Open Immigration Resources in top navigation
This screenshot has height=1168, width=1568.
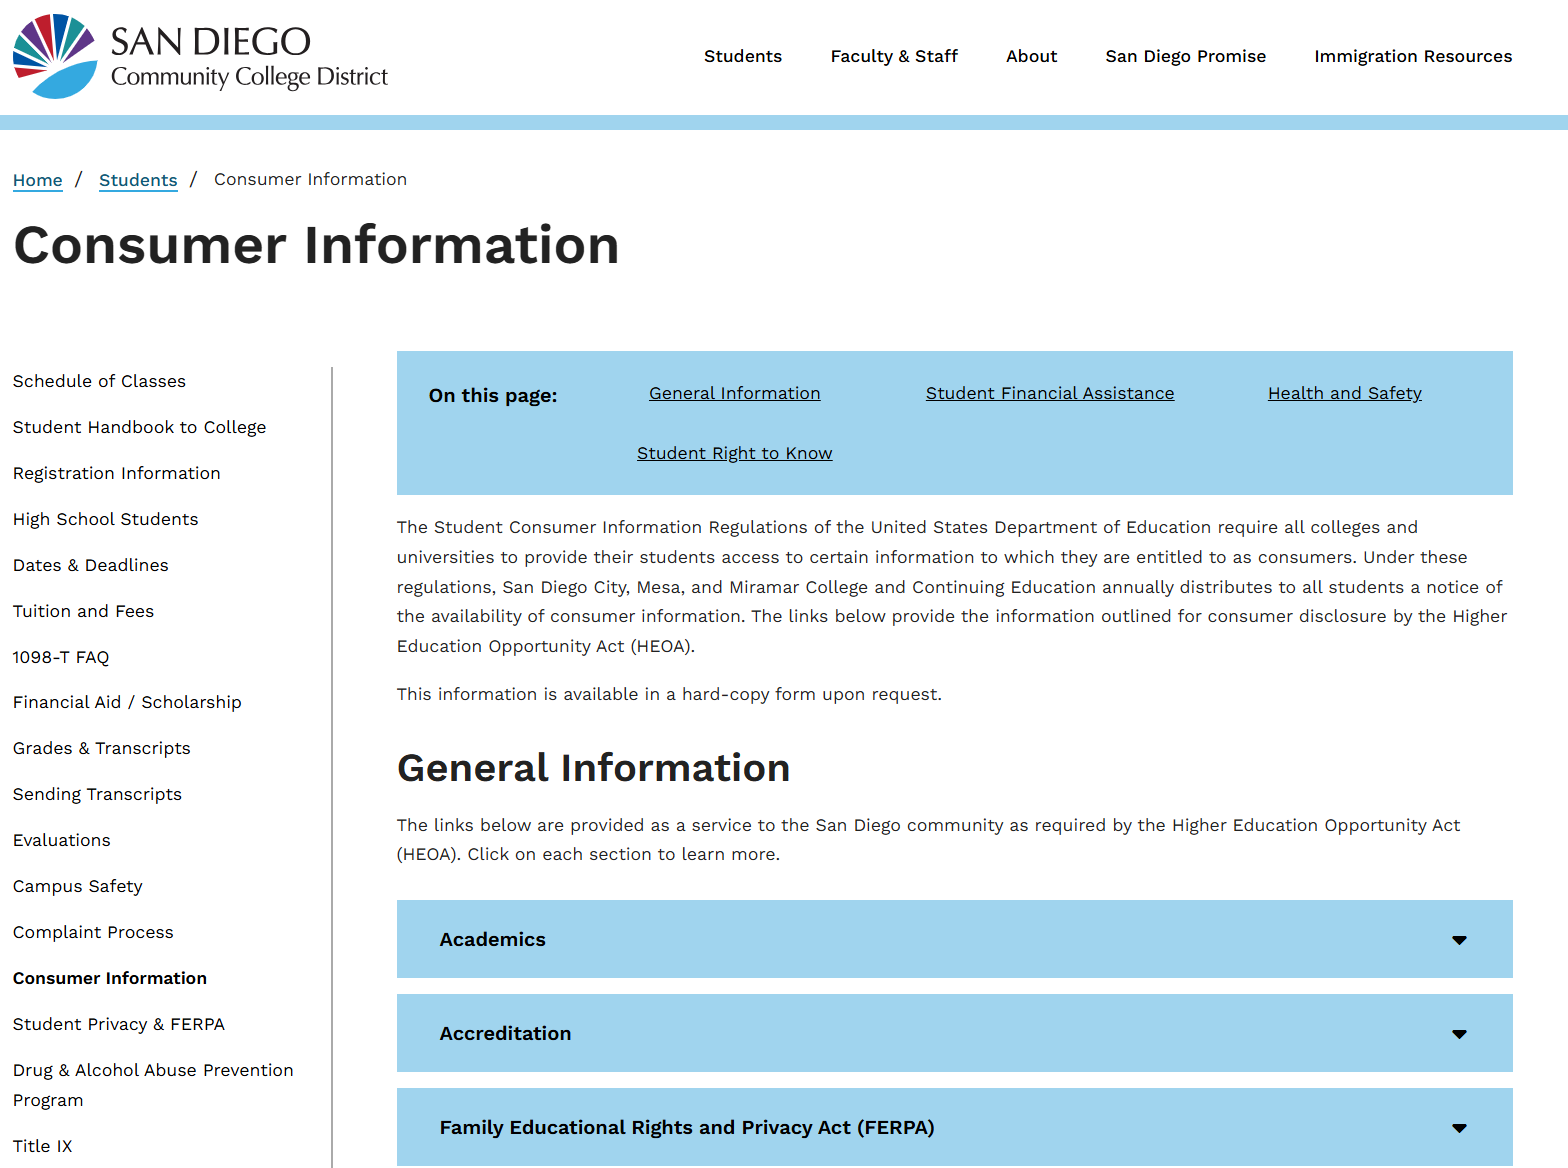1413,56
